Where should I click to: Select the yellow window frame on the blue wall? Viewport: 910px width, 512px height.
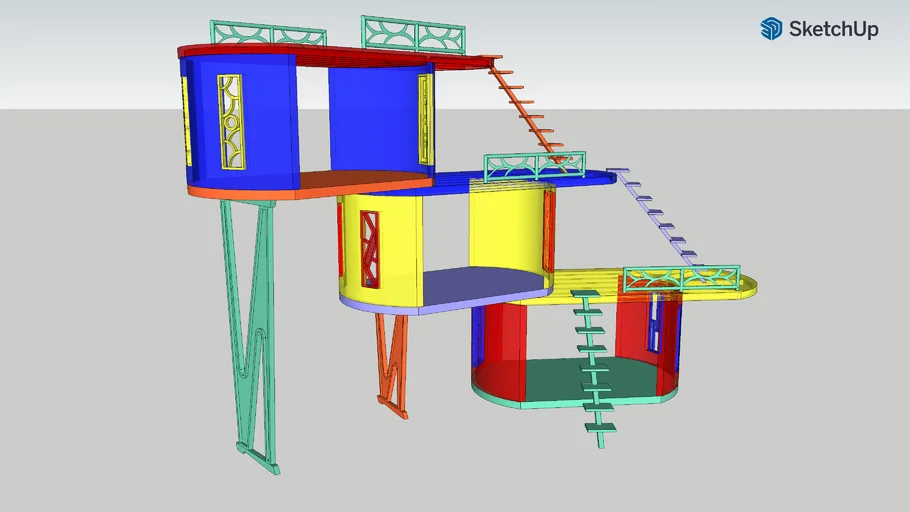tap(230, 121)
